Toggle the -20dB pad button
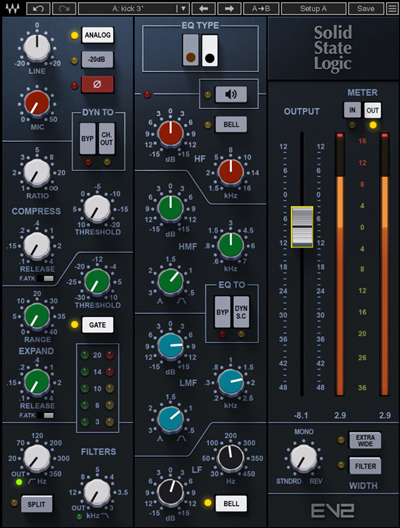The width and height of the screenshot is (400, 528). pos(97,60)
